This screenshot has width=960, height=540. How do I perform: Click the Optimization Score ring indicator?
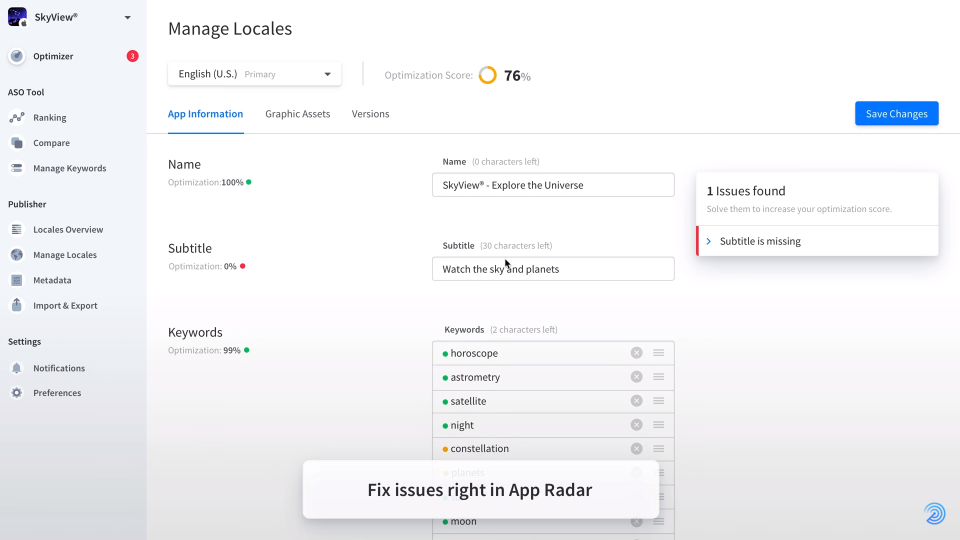pos(487,75)
